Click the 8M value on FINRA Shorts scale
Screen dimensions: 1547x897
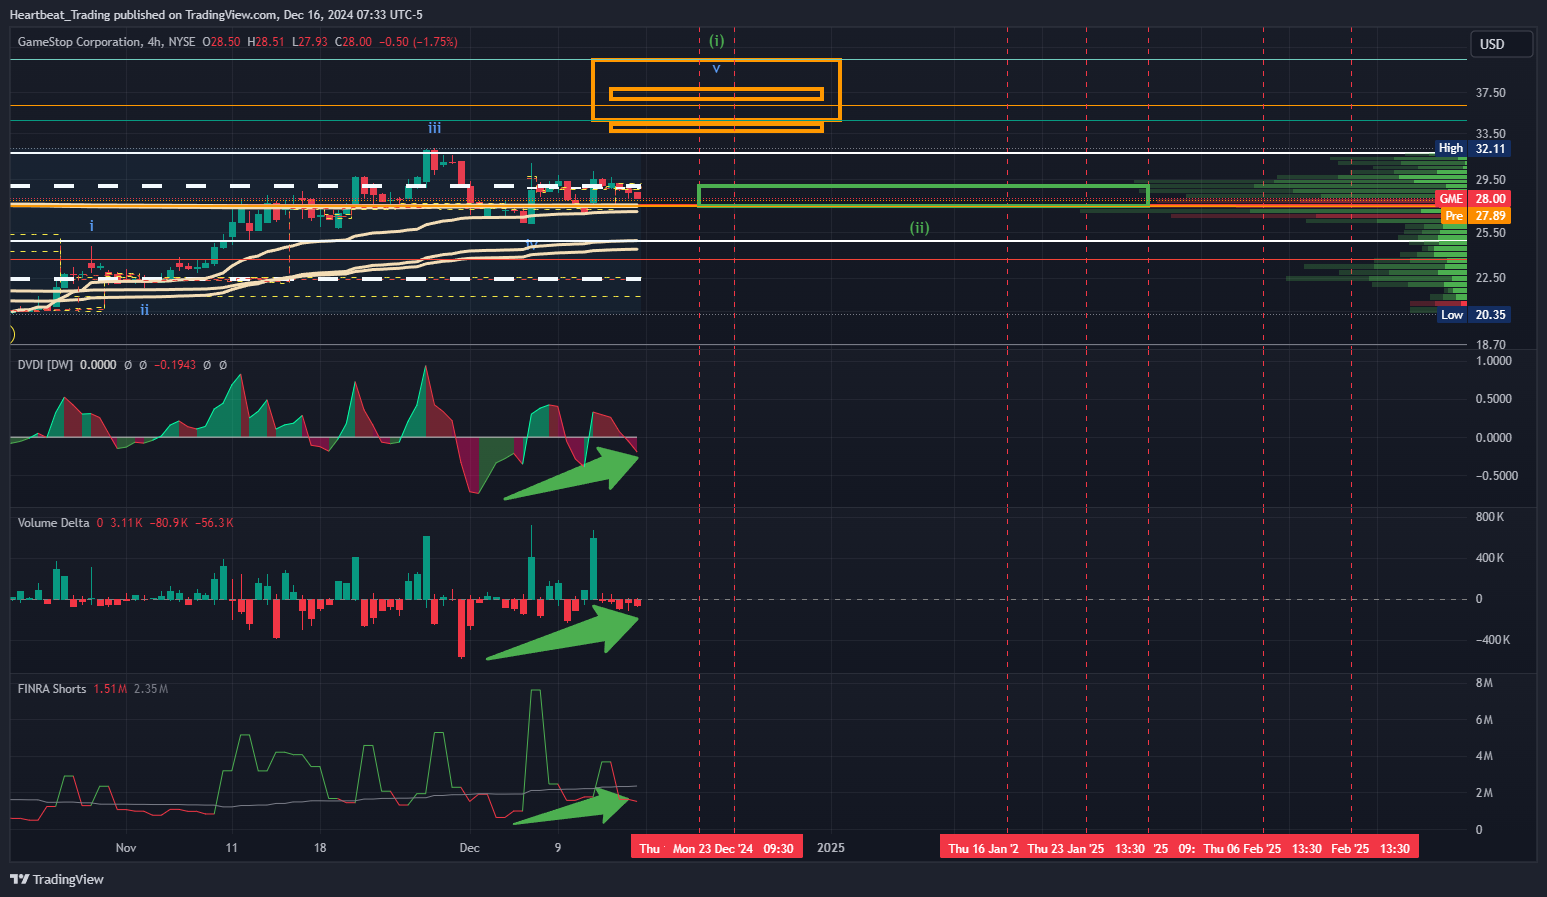click(1485, 683)
